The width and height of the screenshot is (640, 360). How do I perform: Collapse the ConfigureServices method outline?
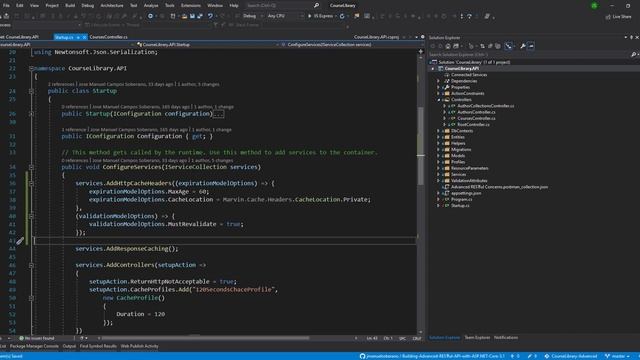tap(31, 167)
